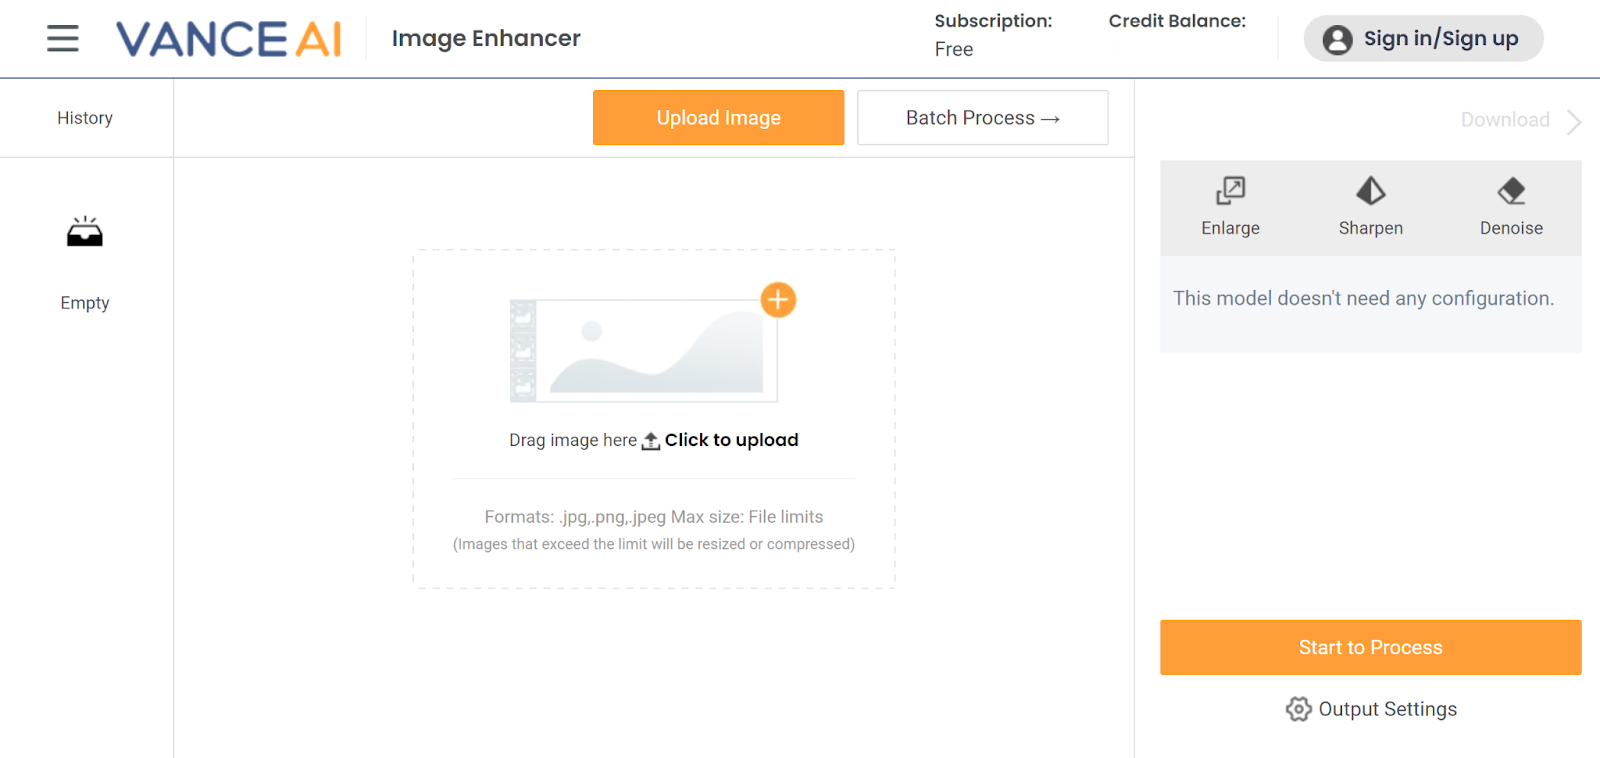This screenshot has width=1600, height=758.
Task: Select the Denoise tool icon
Action: 1511,191
